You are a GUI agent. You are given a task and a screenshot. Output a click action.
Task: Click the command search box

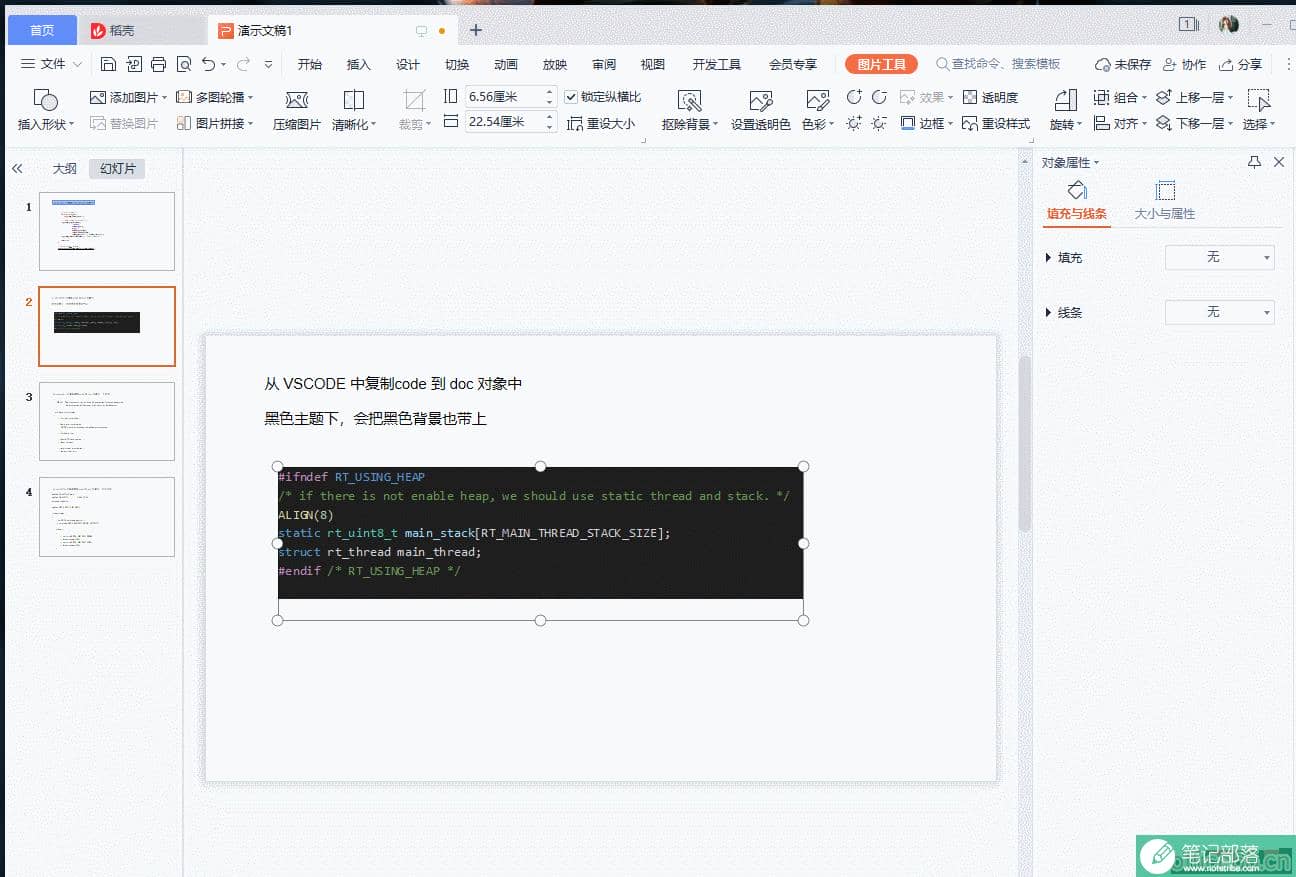click(x=998, y=64)
